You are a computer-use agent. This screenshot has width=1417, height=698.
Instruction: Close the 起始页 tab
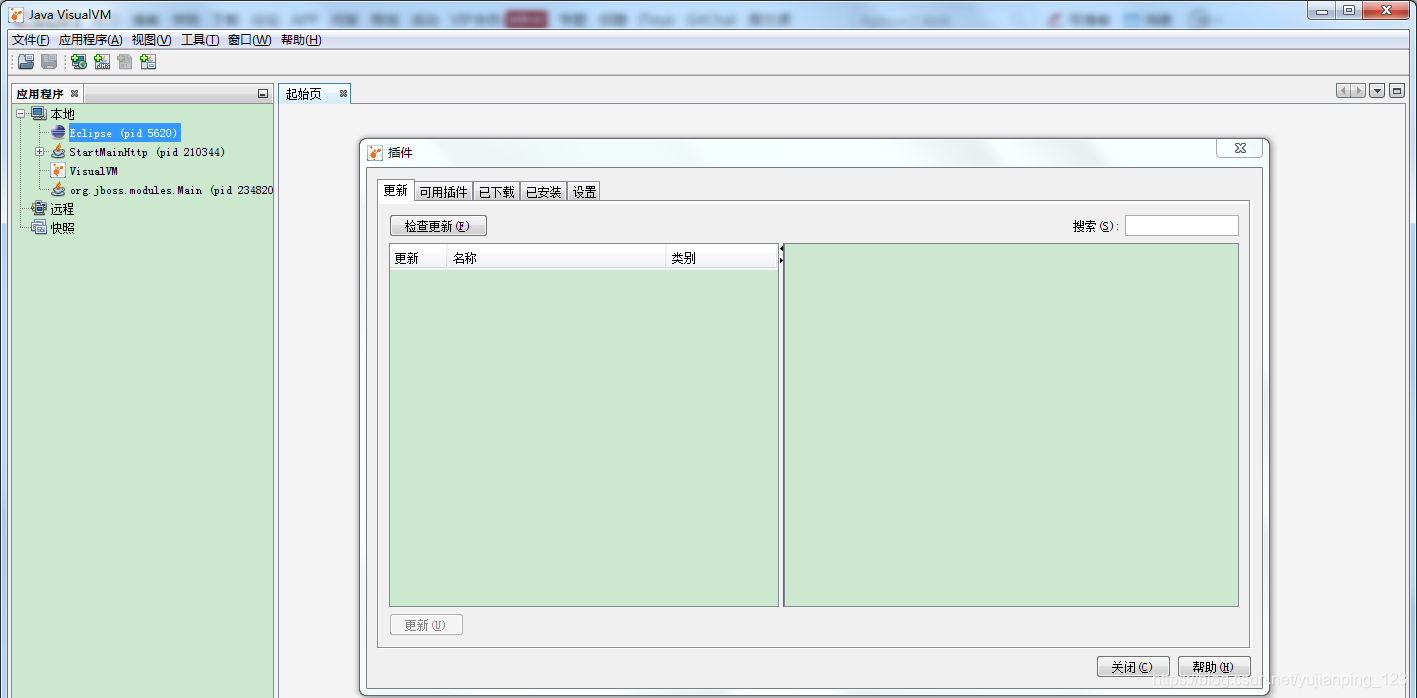pyautogui.click(x=343, y=94)
